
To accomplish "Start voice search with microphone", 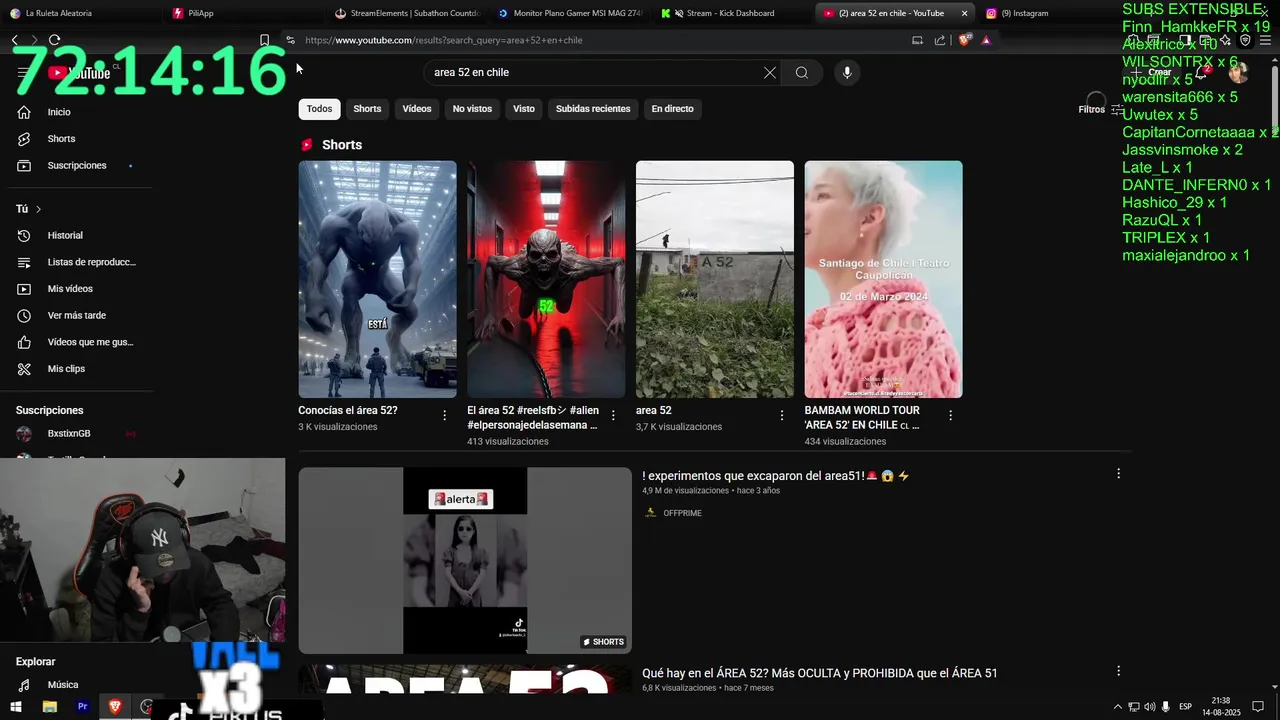I will coord(847,72).
